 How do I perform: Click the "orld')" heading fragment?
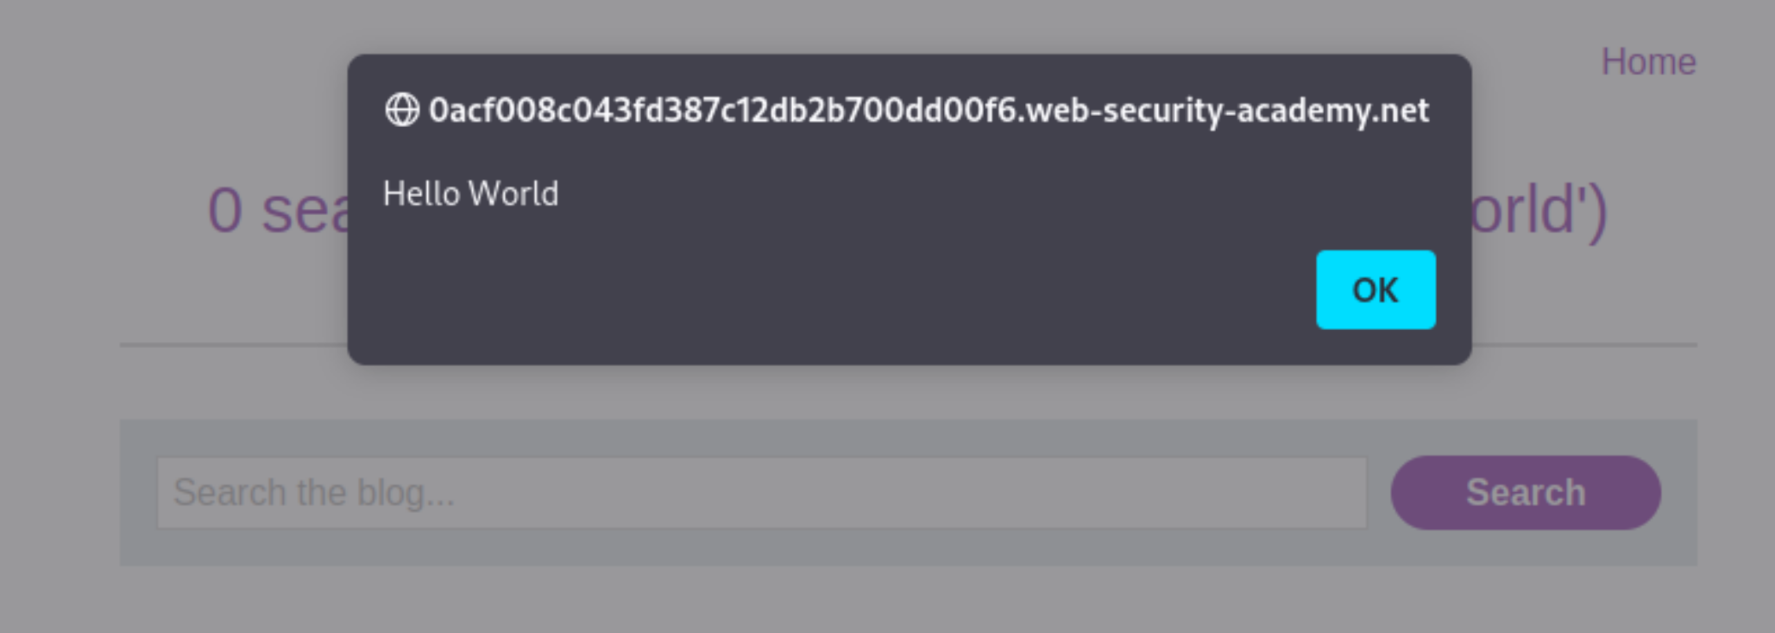[x=1540, y=211]
